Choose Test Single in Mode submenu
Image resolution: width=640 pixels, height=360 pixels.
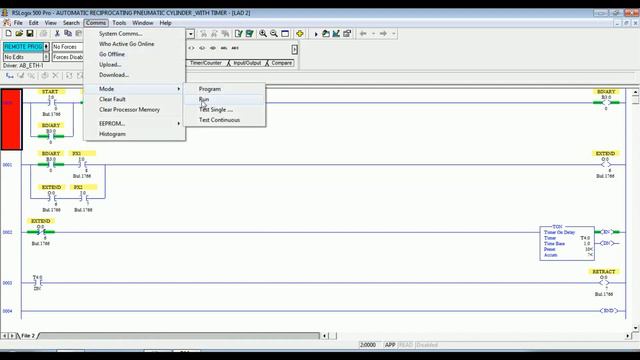pos(224,109)
